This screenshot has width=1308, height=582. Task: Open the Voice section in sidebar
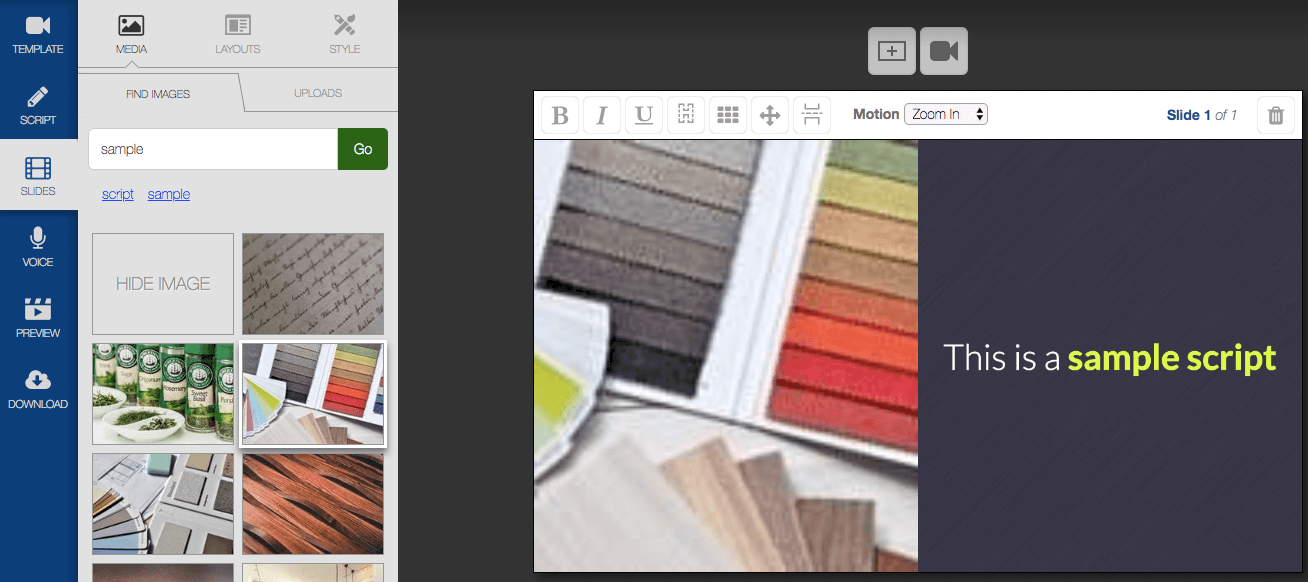pos(38,247)
